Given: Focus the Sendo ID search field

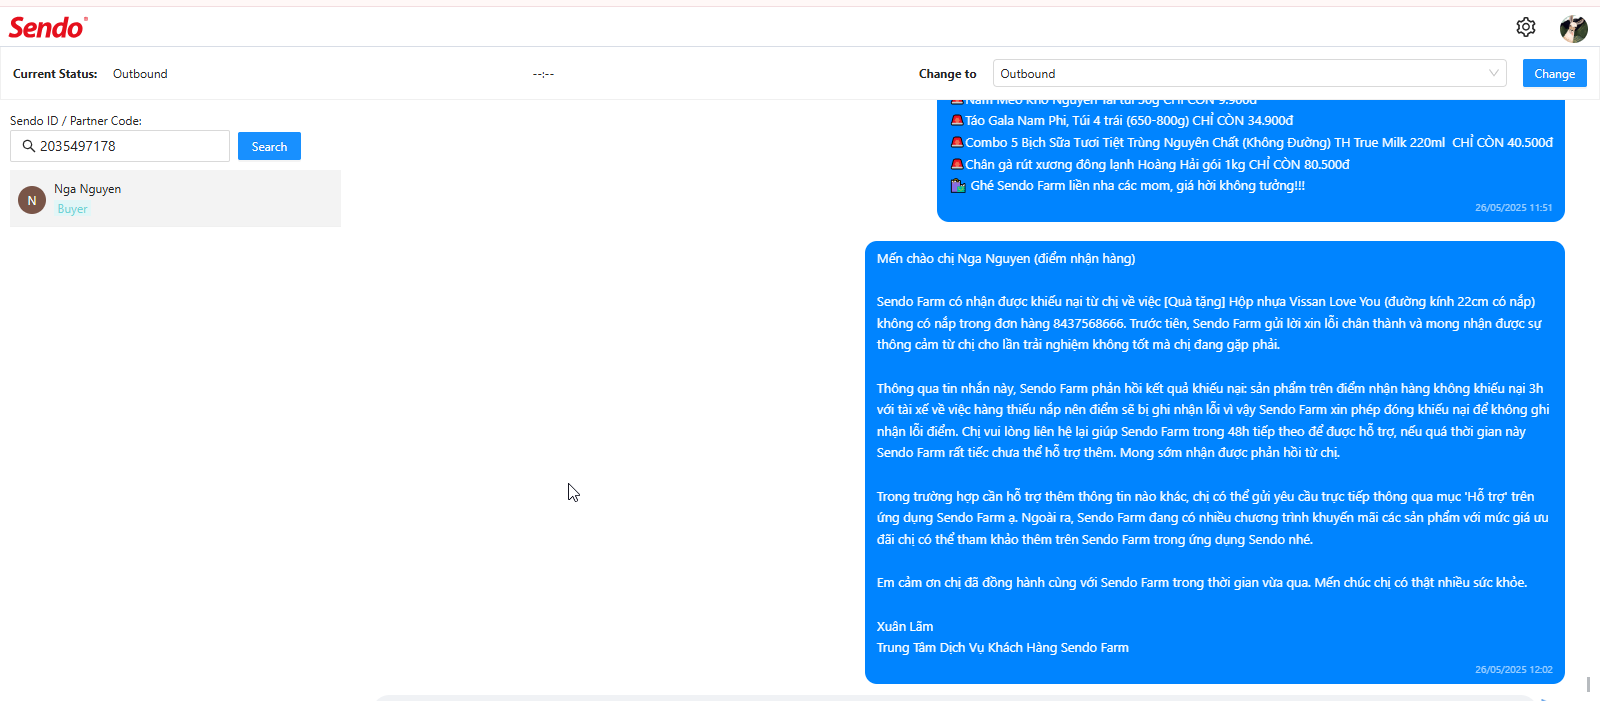Looking at the screenshot, I should (x=120, y=146).
